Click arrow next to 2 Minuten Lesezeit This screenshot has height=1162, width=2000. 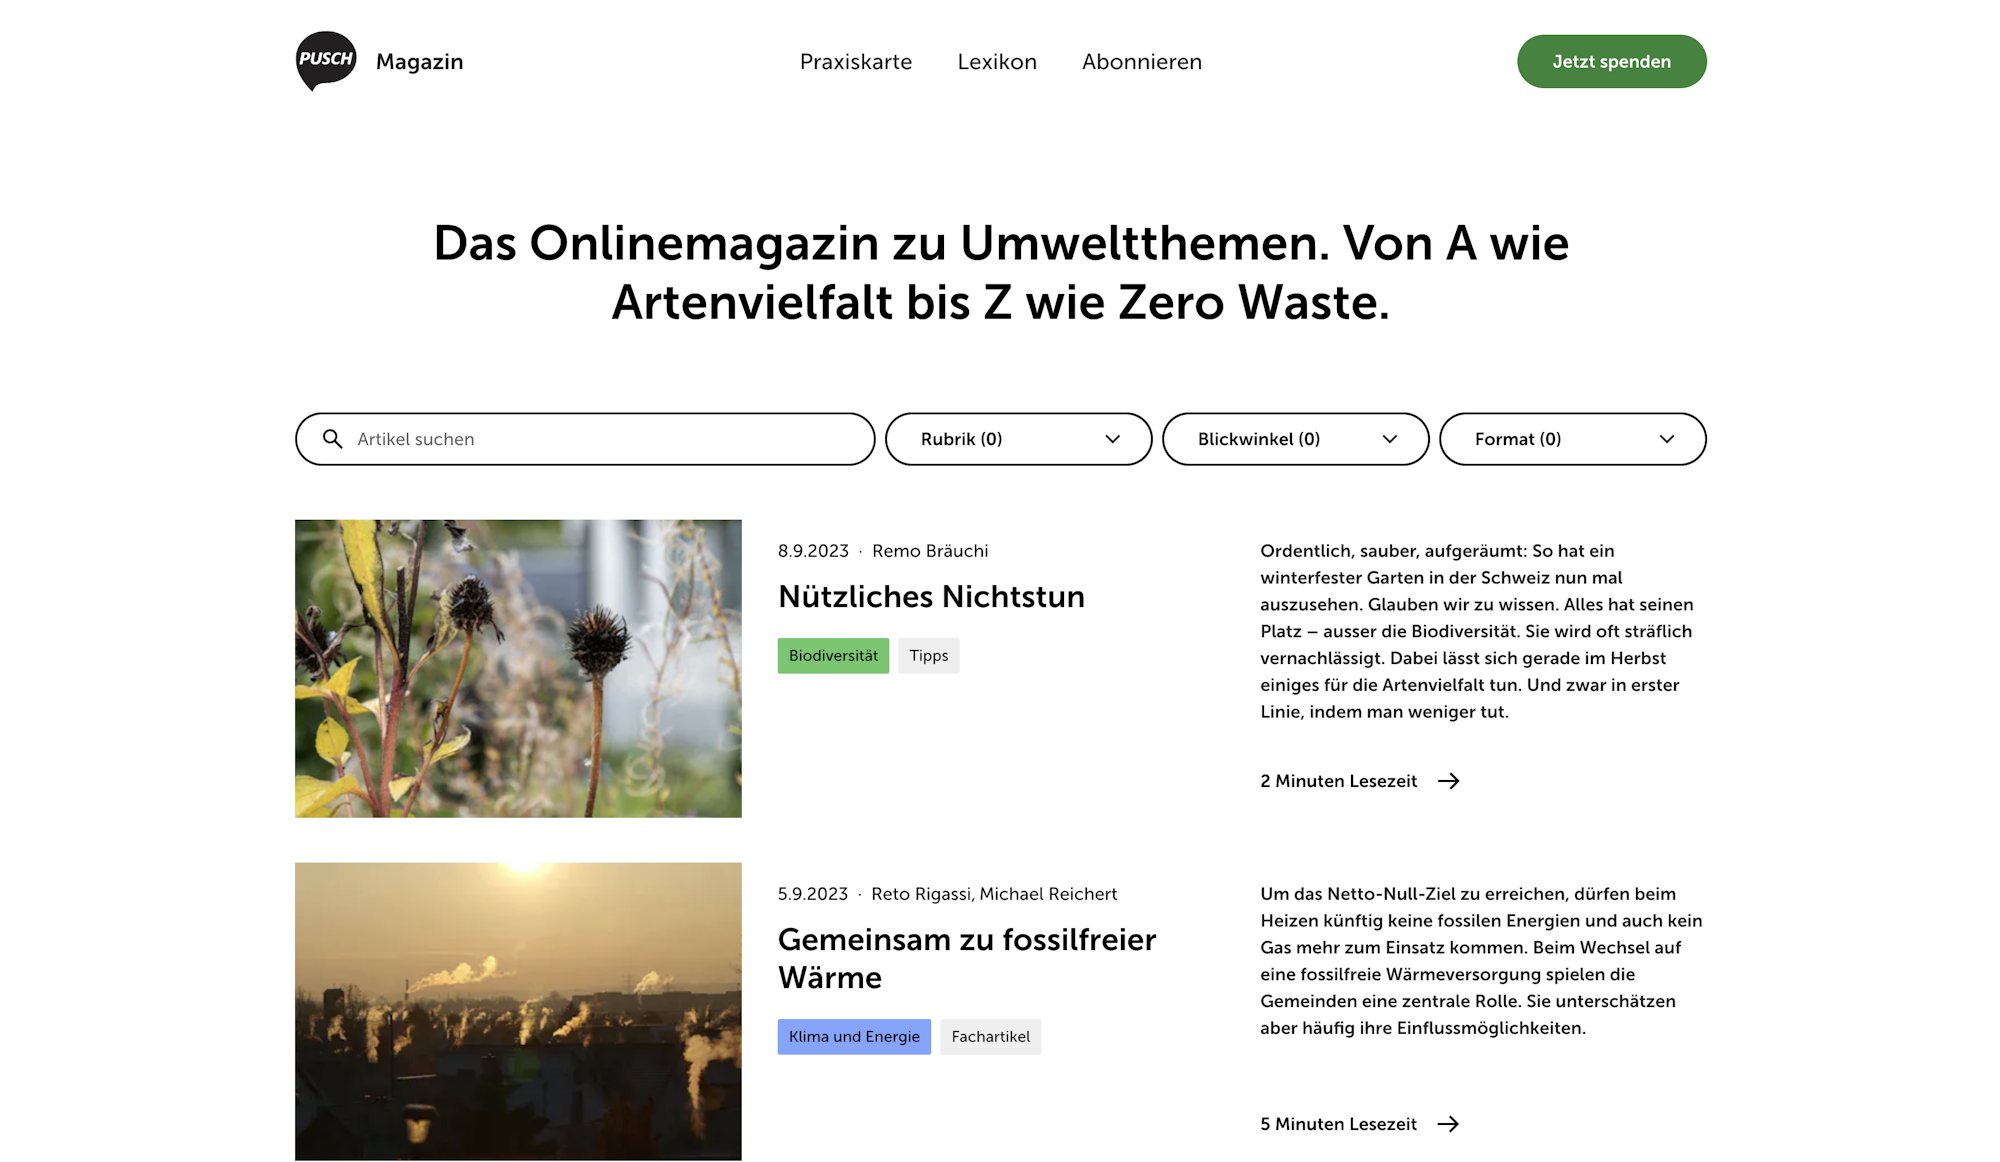(x=1449, y=781)
